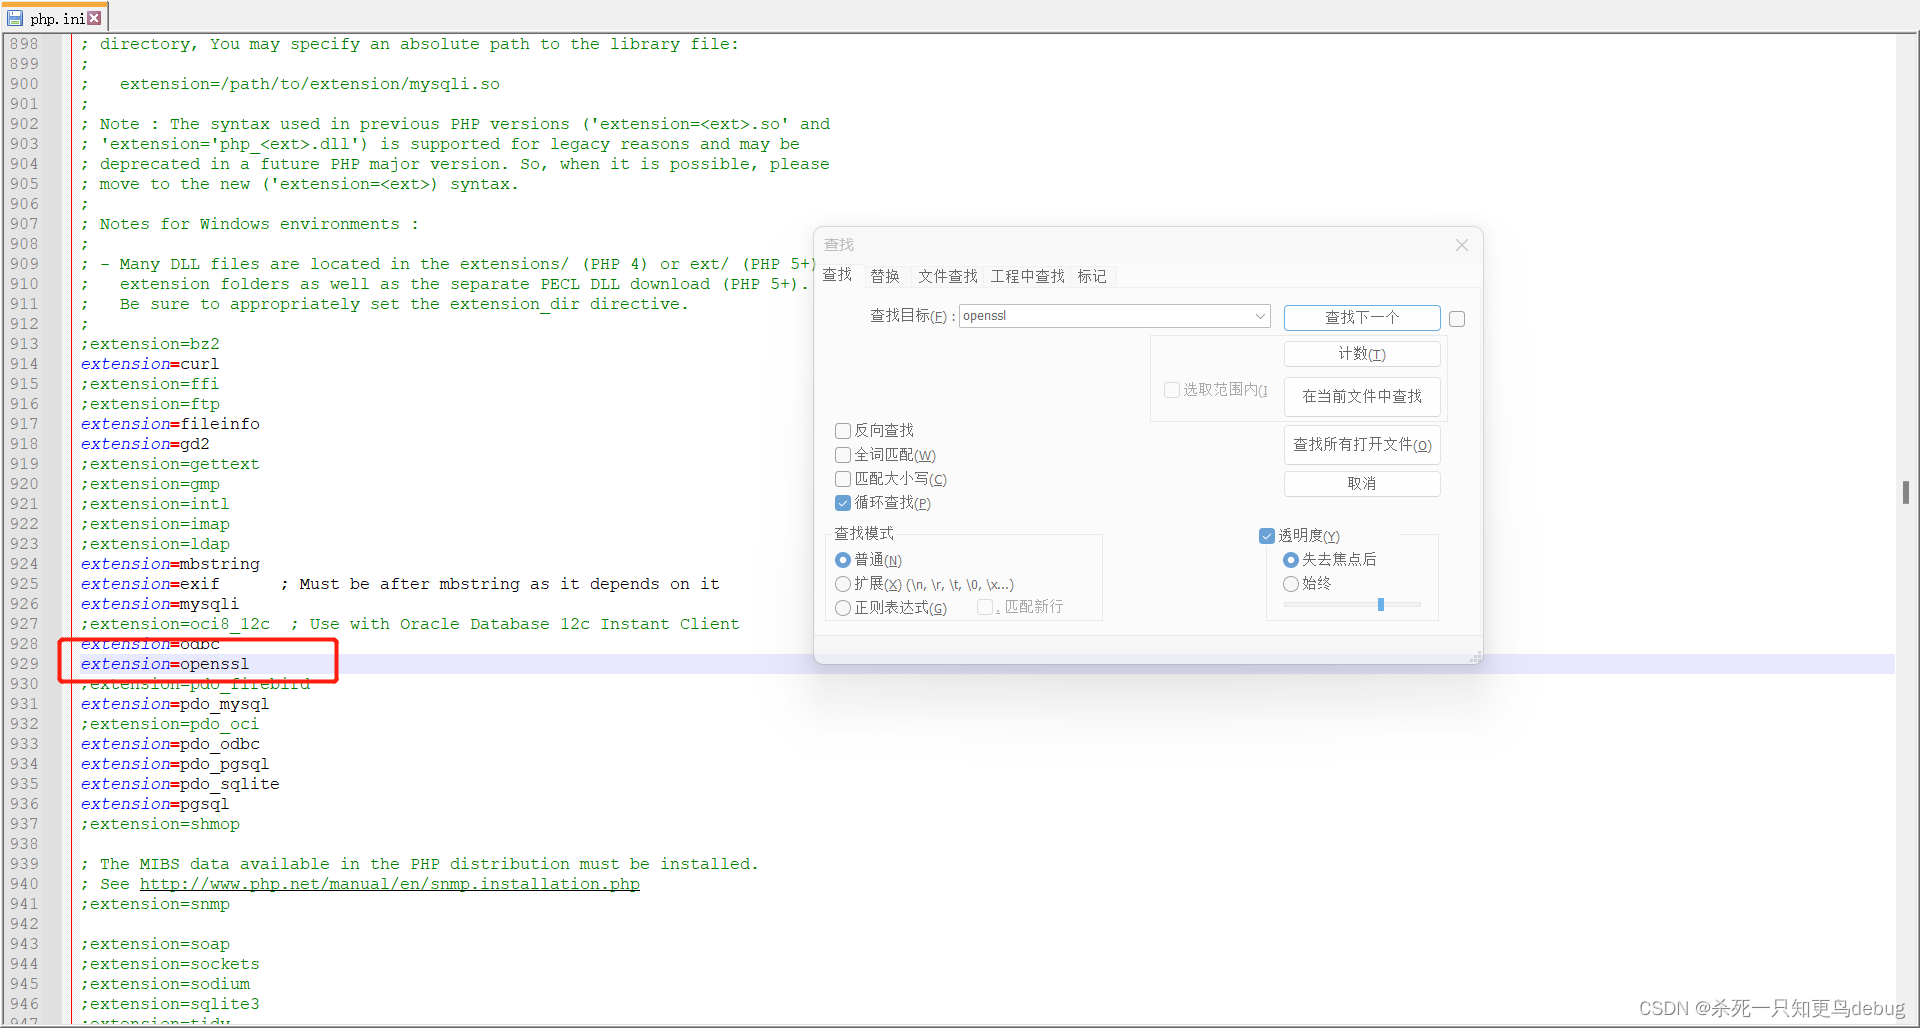1920x1028 pixels.
Task: Click the 查找下一个 find next button
Action: click(x=1361, y=317)
